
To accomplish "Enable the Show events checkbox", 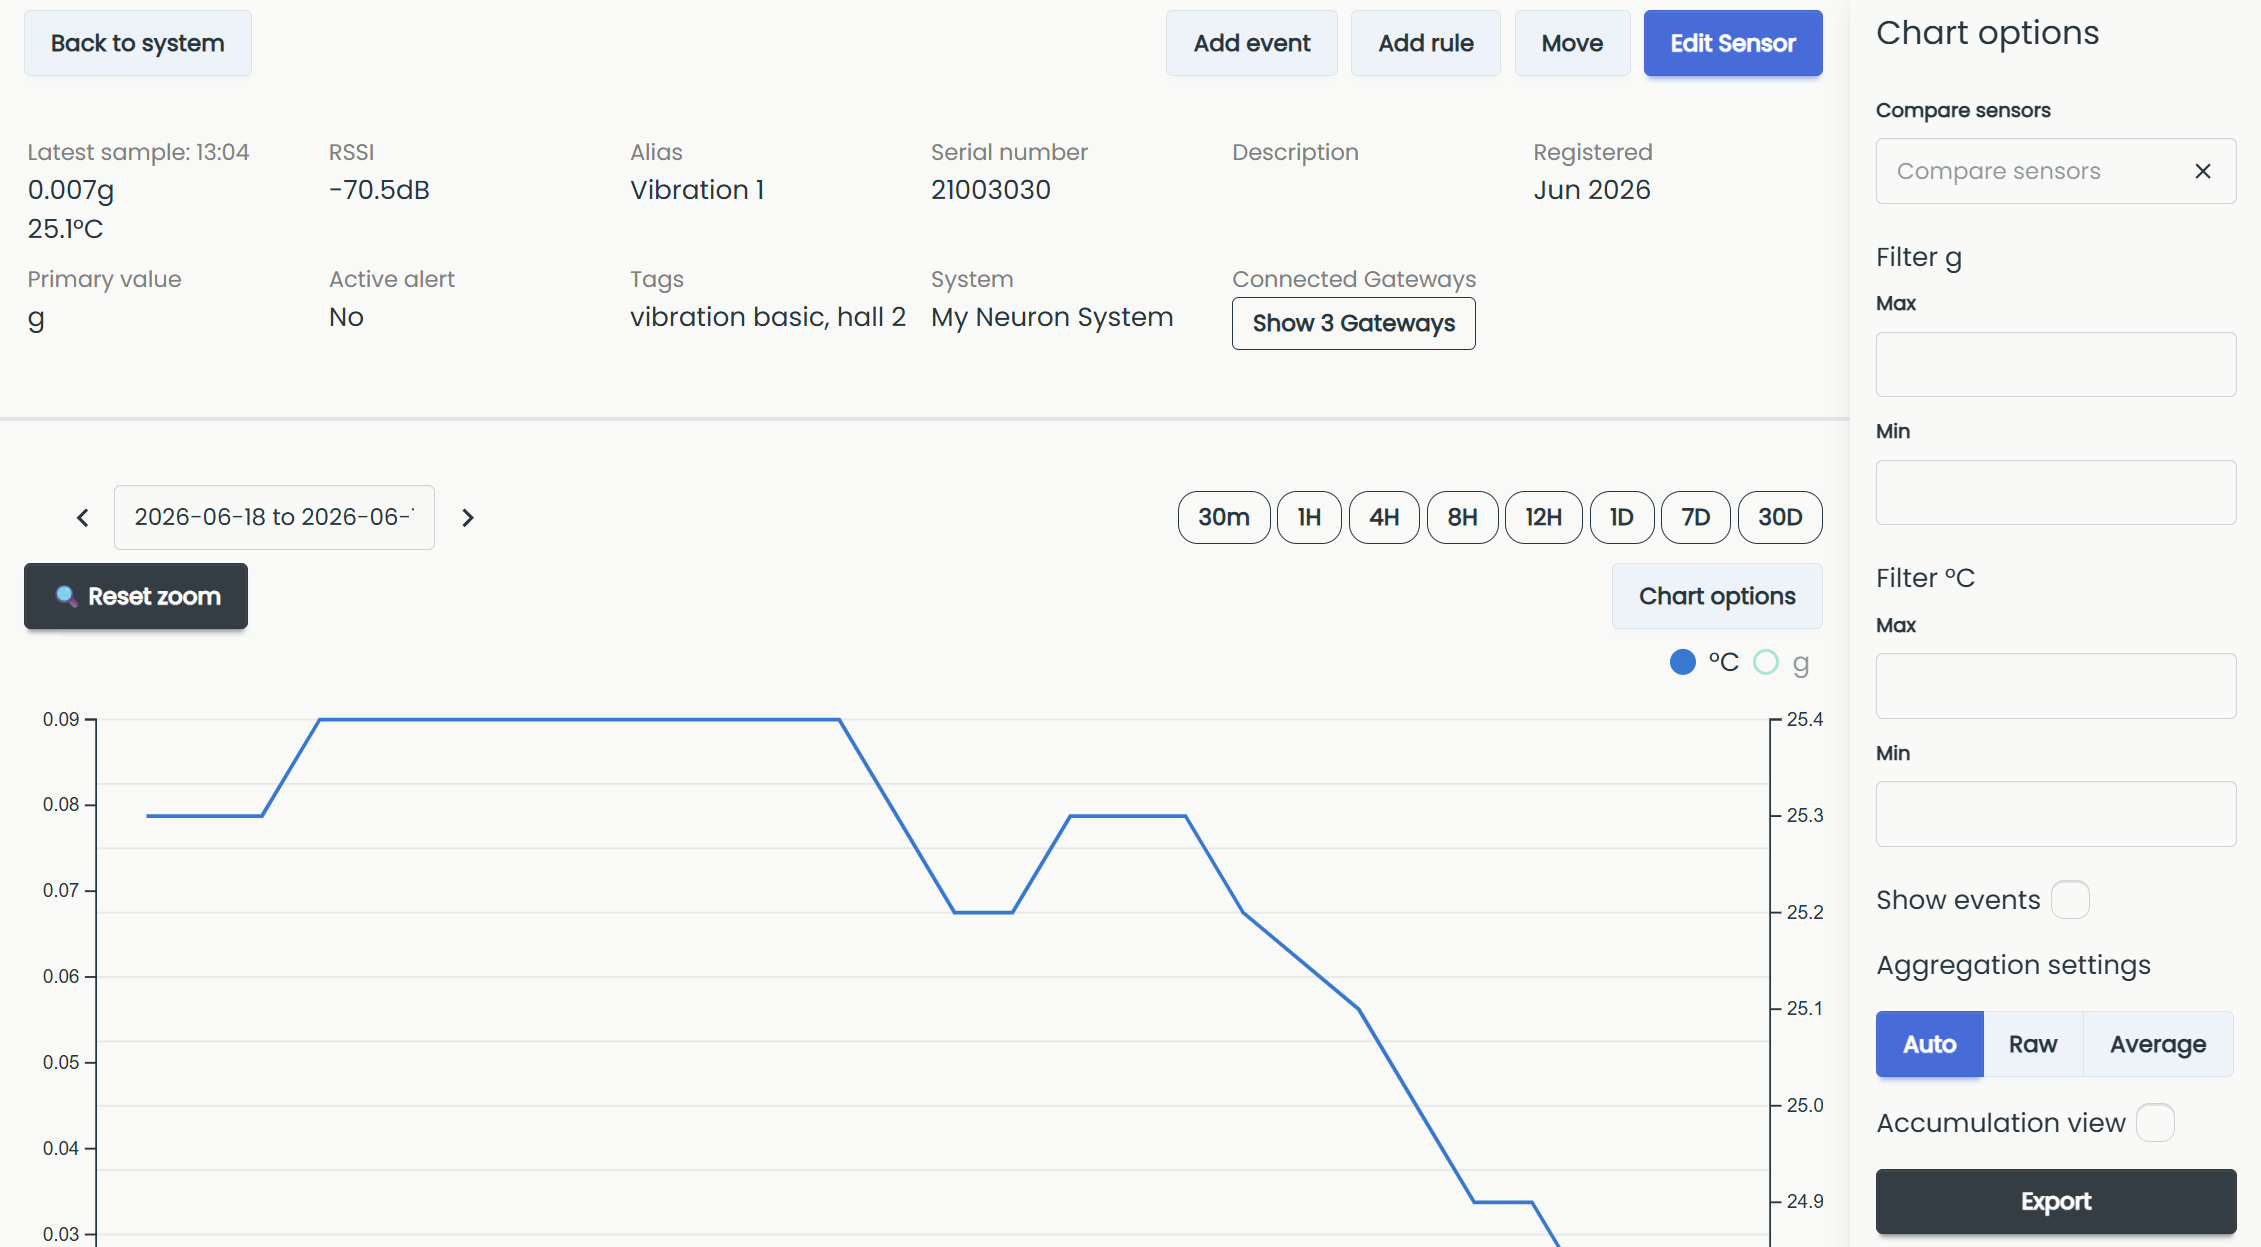I will point(2070,899).
